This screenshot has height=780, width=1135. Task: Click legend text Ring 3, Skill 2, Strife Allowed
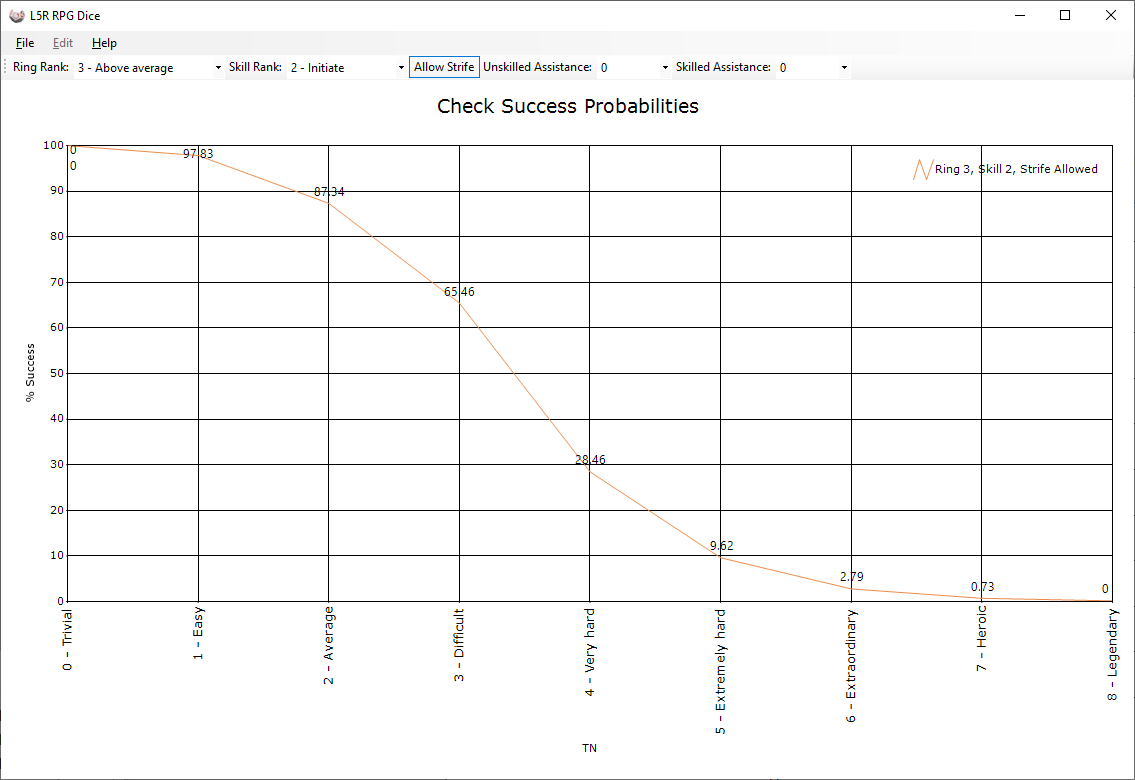1015,170
